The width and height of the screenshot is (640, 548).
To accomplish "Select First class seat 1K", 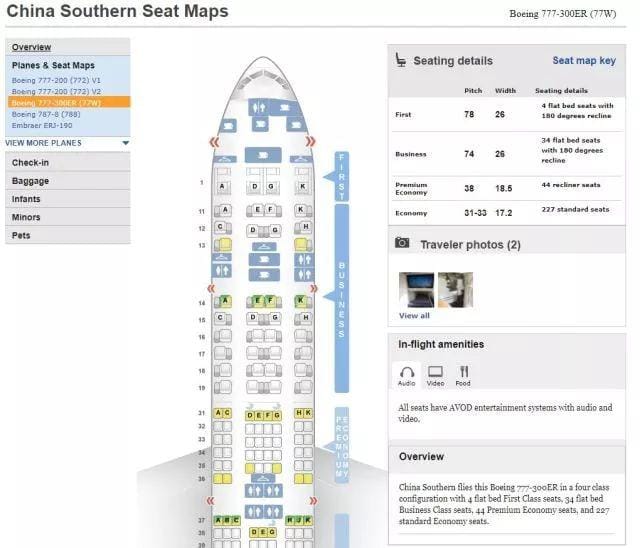I will coord(301,187).
